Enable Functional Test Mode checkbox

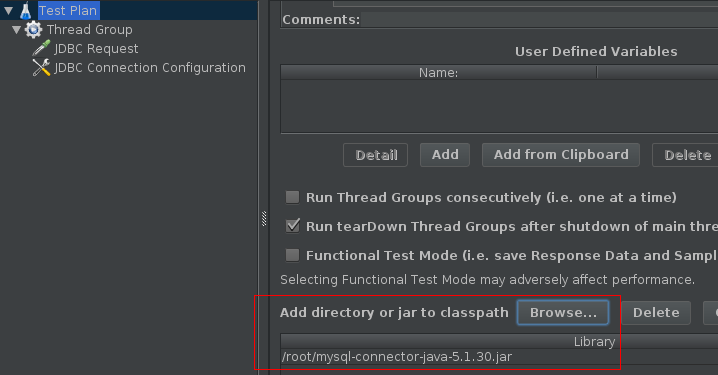[x=292, y=255]
